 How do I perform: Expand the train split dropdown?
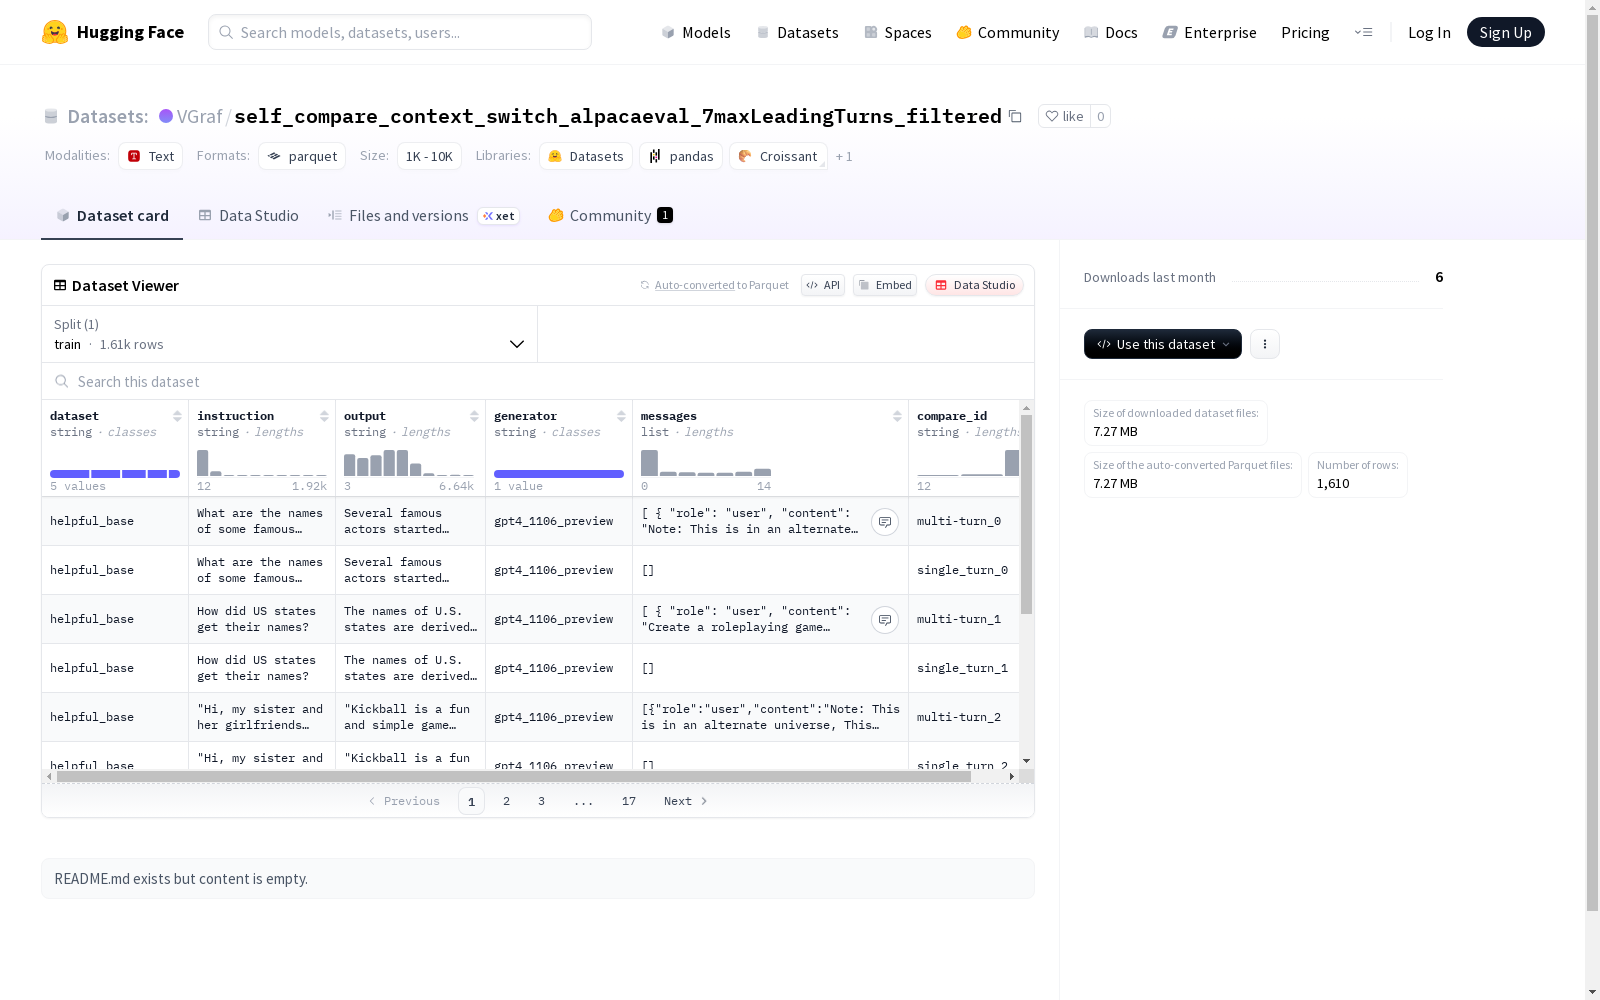pyautogui.click(x=290, y=334)
